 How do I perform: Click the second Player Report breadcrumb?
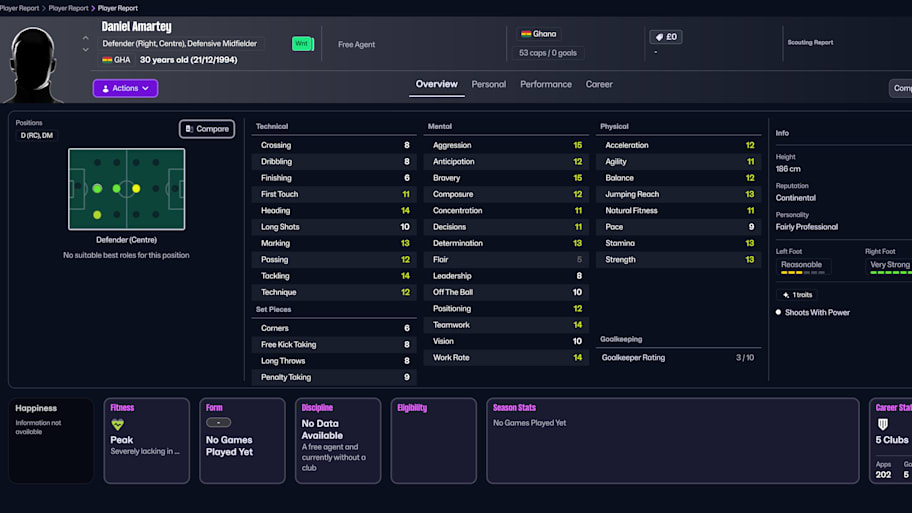pos(68,8)
